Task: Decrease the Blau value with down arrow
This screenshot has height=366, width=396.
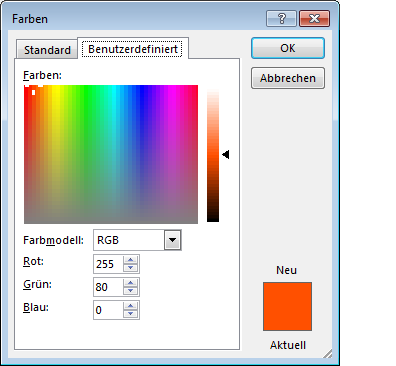Action: [x=130, y=314]
